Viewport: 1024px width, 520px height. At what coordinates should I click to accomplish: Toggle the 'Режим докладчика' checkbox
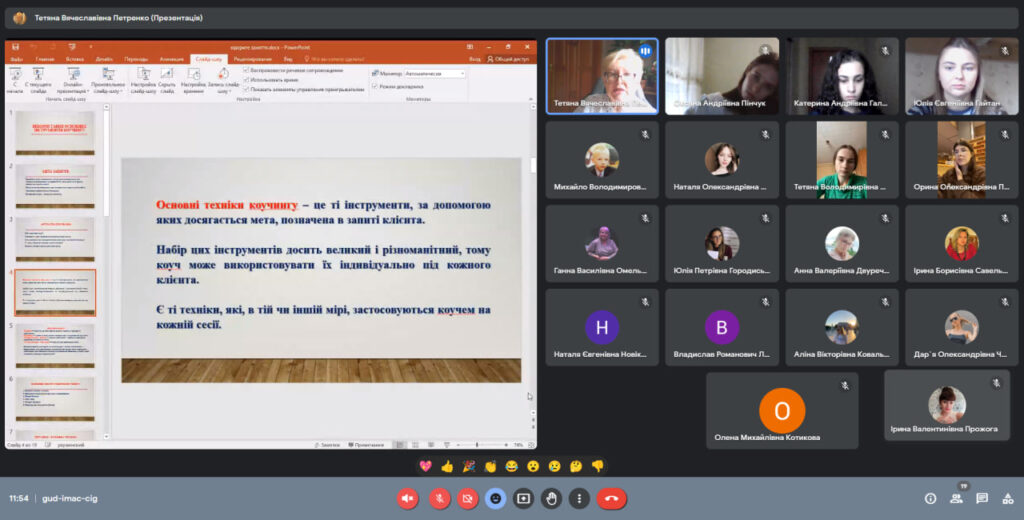point(373,86)
